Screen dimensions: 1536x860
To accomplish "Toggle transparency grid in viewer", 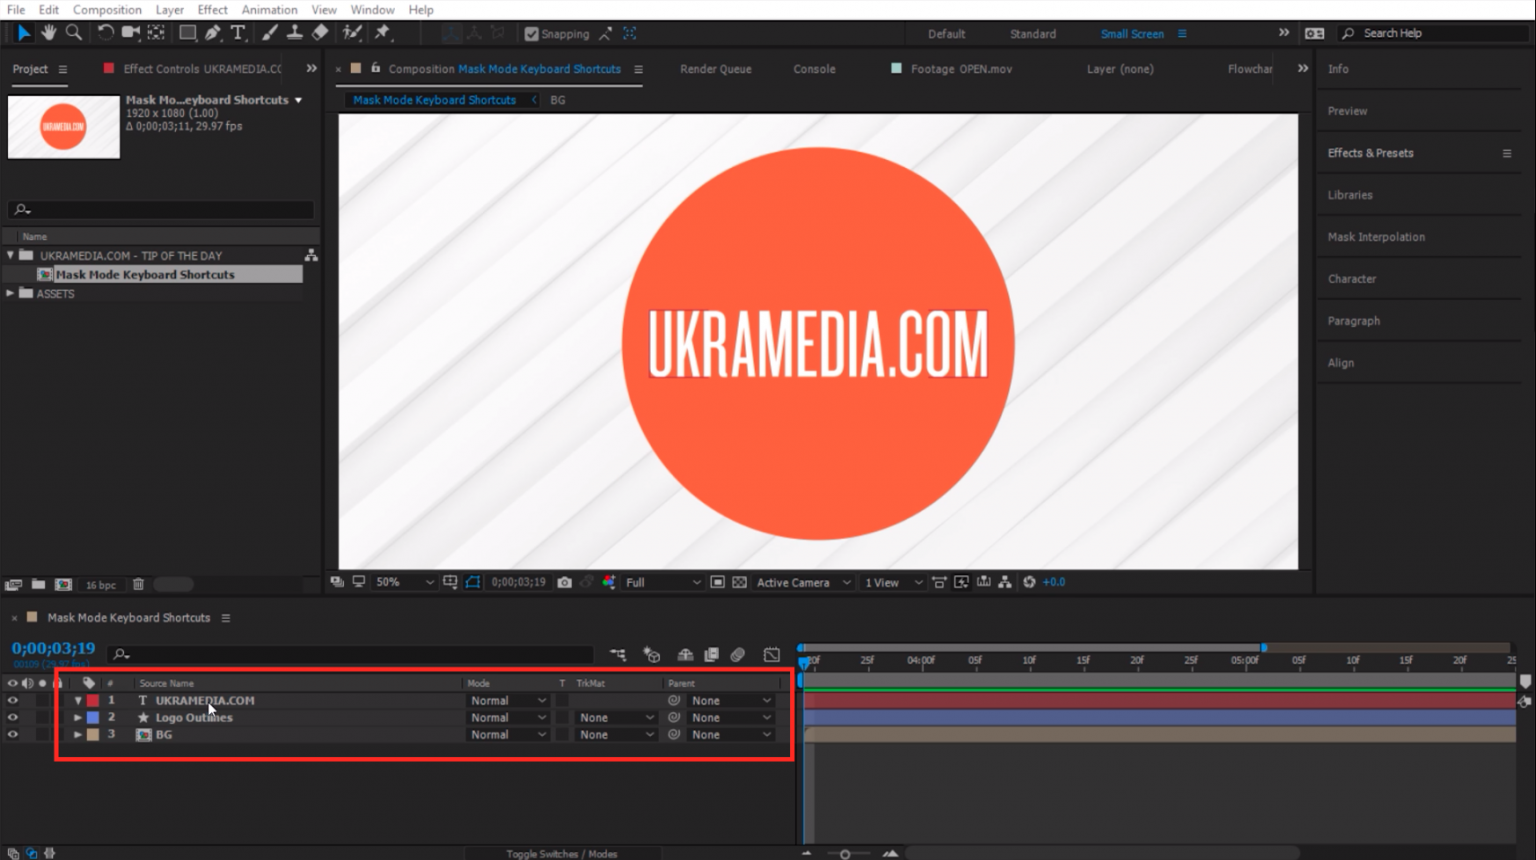I will (739, 582).
